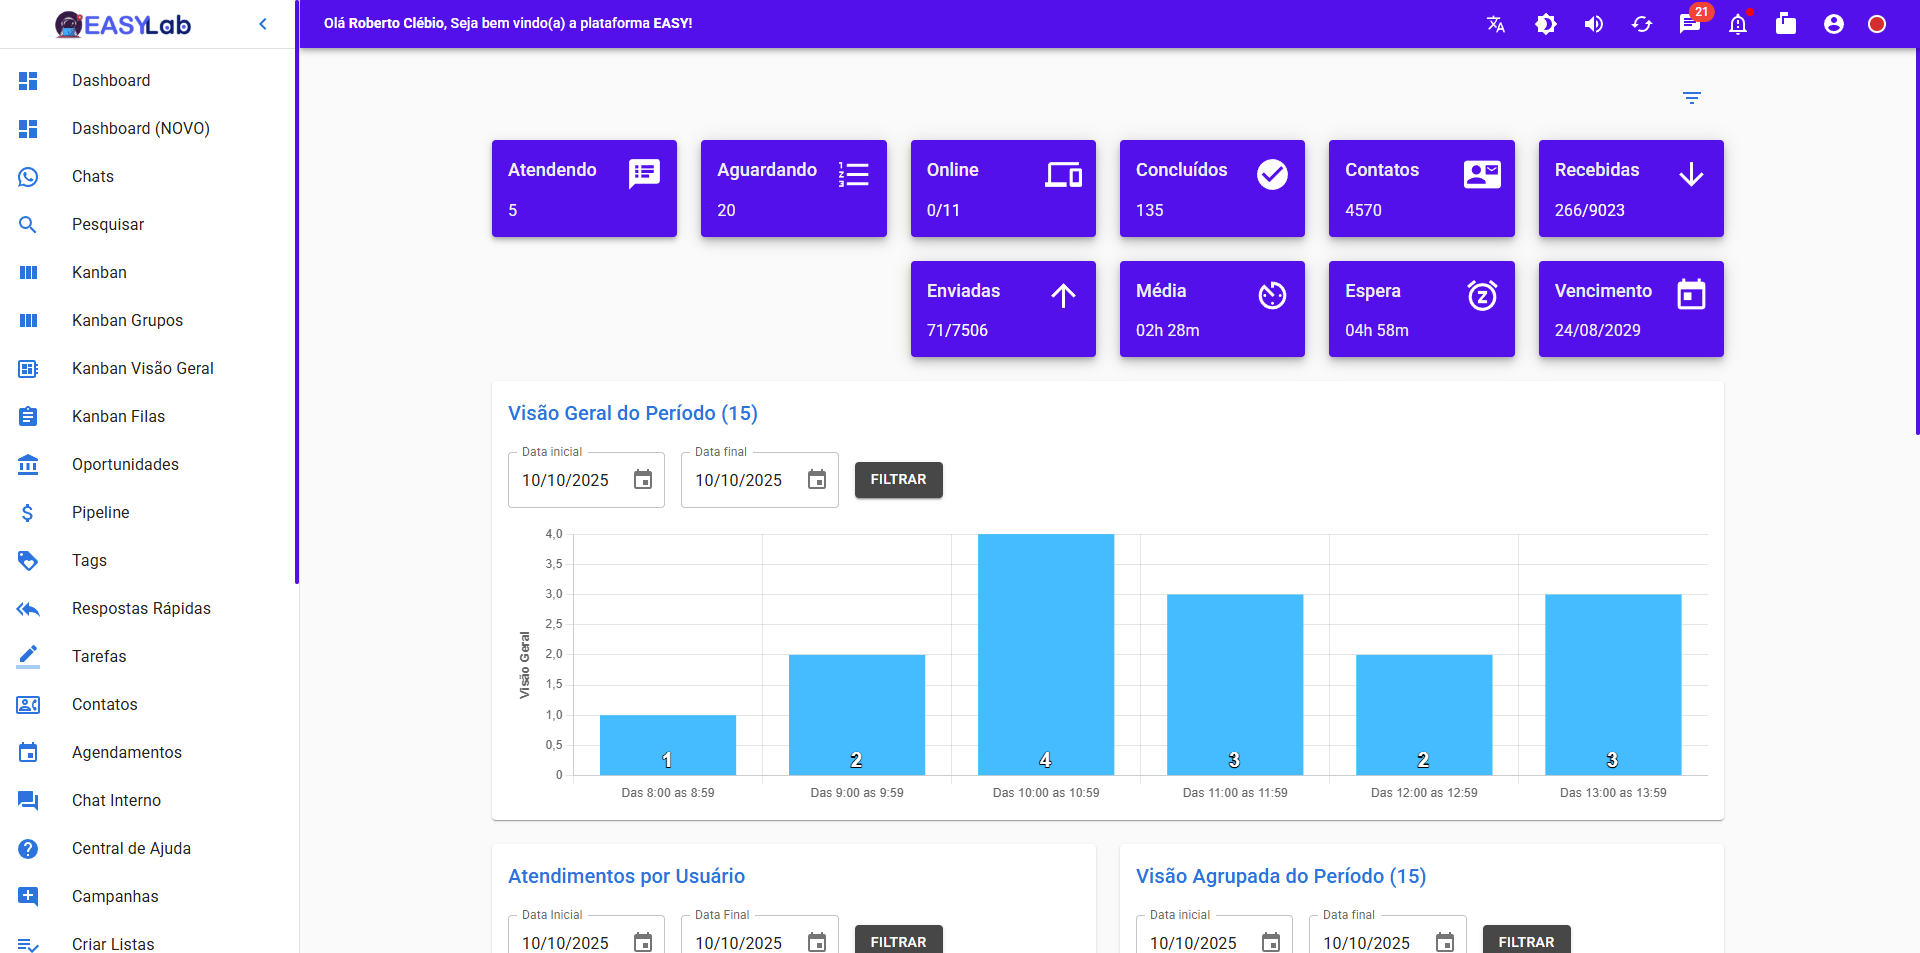Click Data inicial field in Visão Geral
This screenshot has height=953, width=1920.
(586, 480)
